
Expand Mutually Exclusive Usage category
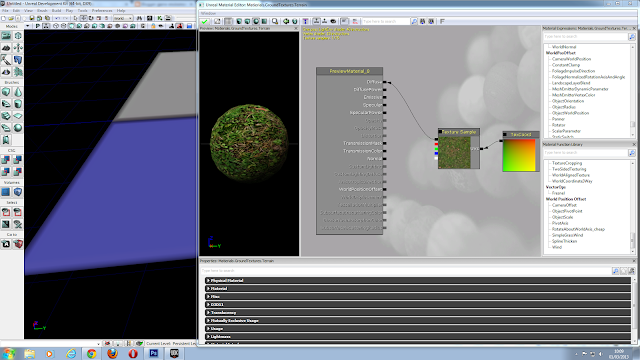tap(418, 320)
